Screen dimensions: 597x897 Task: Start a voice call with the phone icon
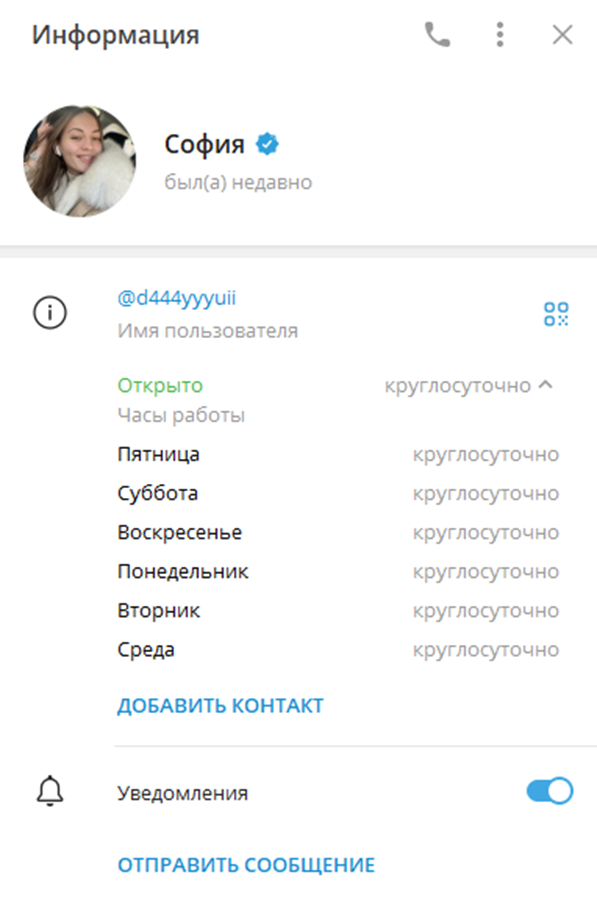[437, 35]
